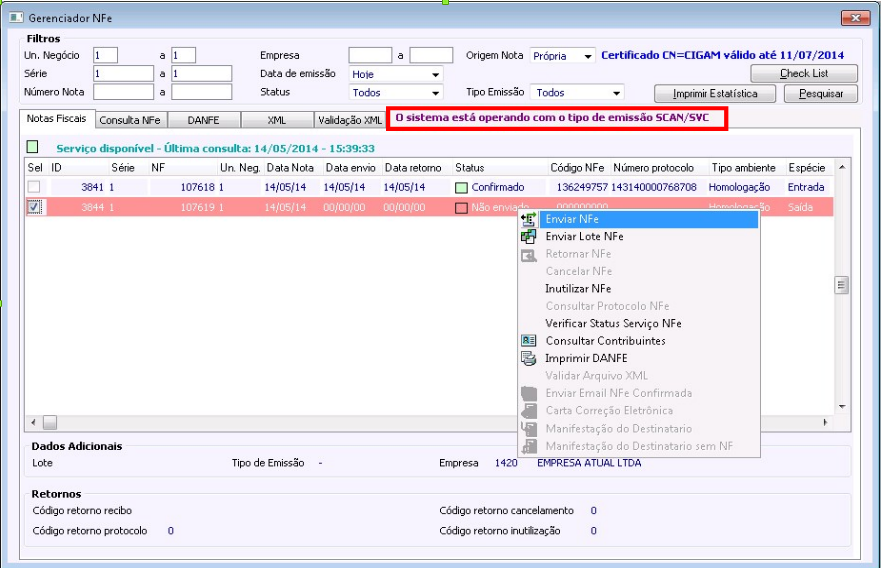Click the Pesquisar button

[x=821, y=93]
